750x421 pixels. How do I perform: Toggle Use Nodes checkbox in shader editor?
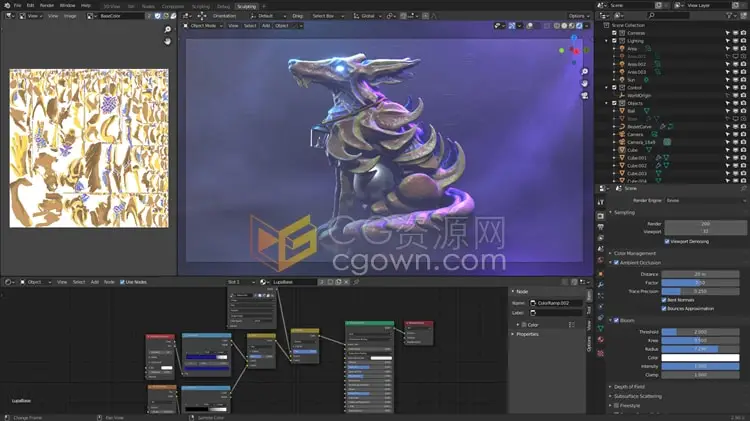coord(122,282)
